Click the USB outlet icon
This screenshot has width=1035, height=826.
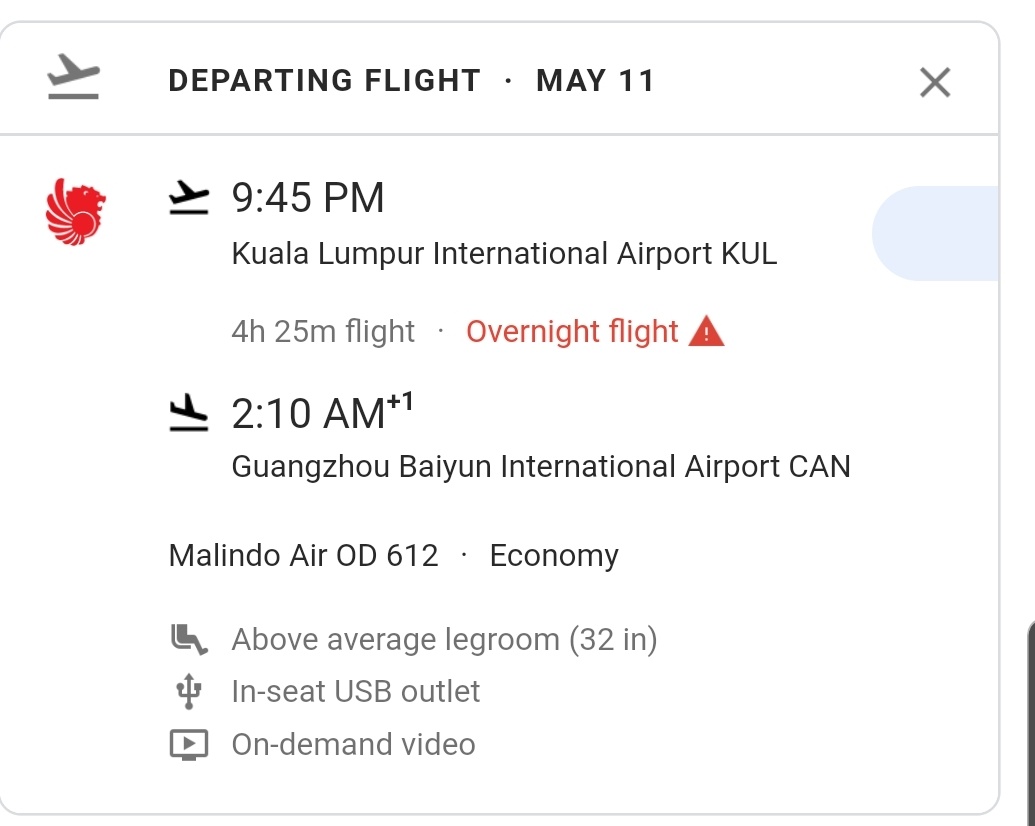tap(188, 691)
